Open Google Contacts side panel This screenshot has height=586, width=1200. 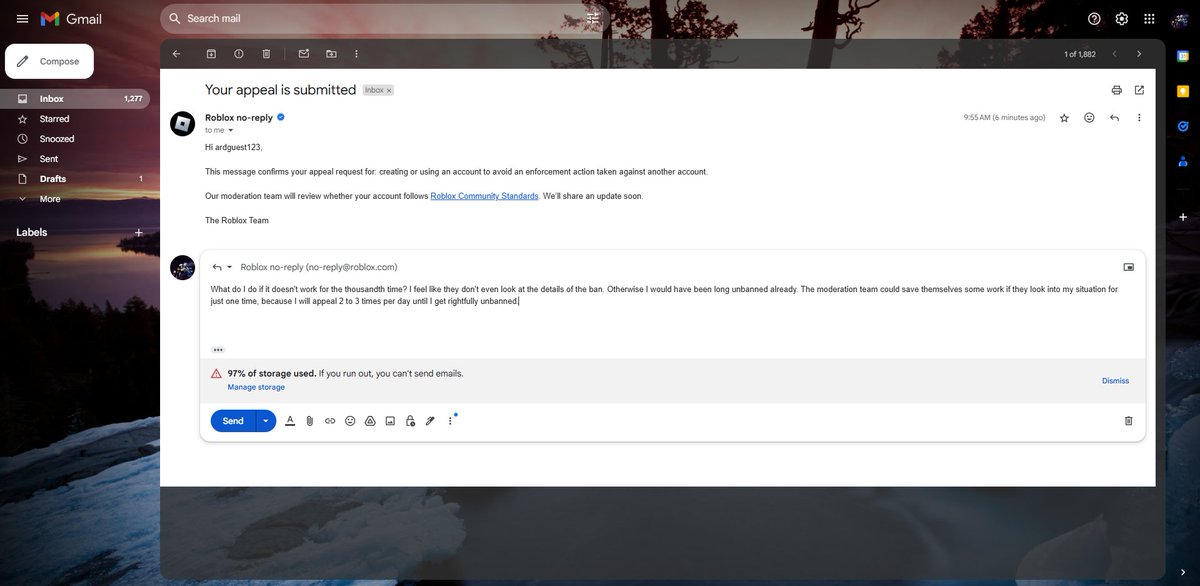point(1182,161)
